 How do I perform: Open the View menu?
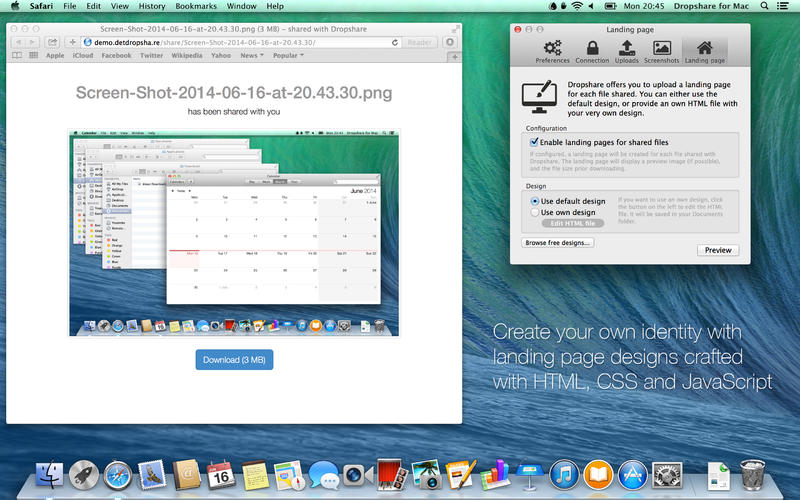(120, 6)
